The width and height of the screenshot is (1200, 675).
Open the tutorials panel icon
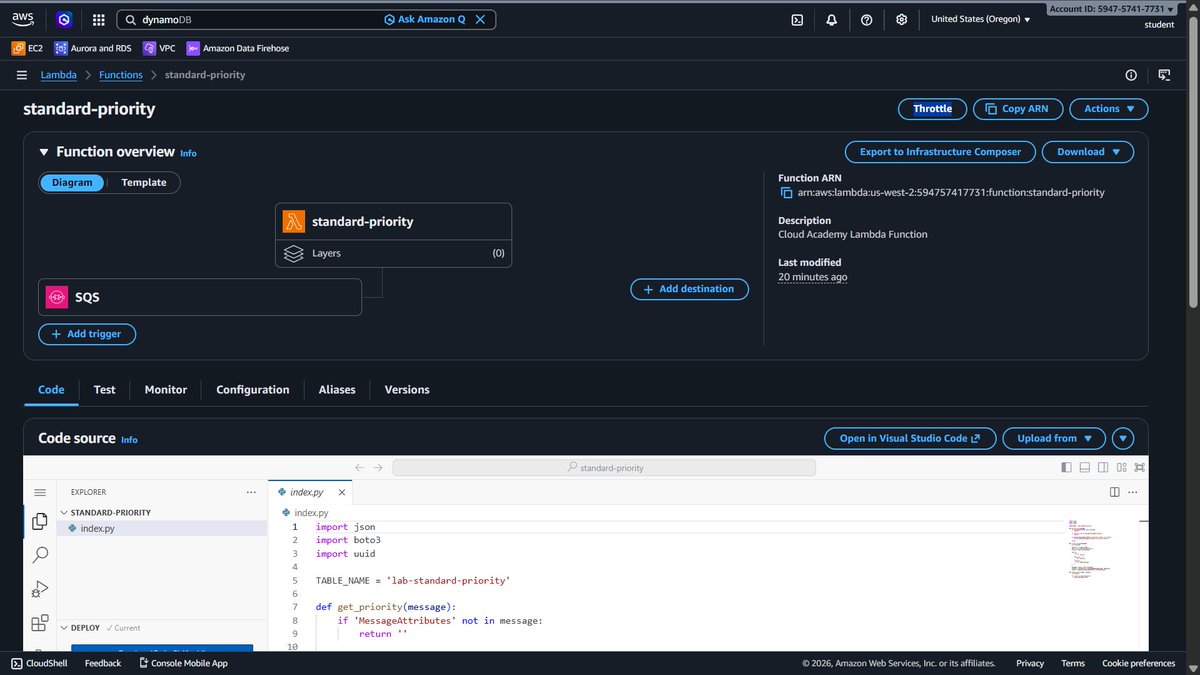click(x=1164, y=75)
